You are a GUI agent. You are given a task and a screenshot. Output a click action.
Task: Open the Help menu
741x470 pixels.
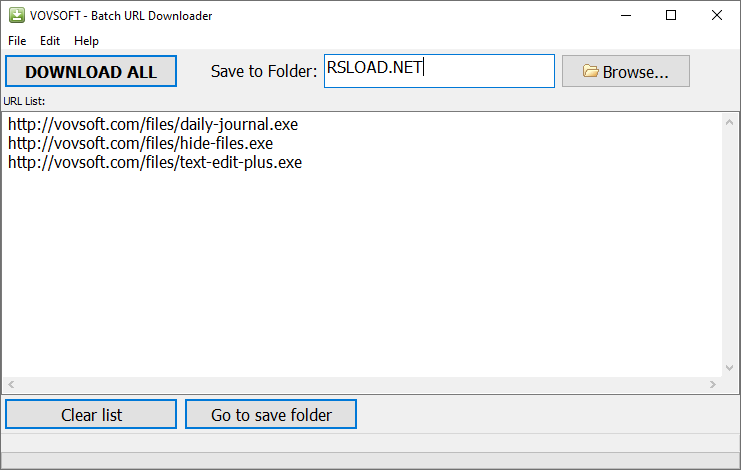(86, 41)
